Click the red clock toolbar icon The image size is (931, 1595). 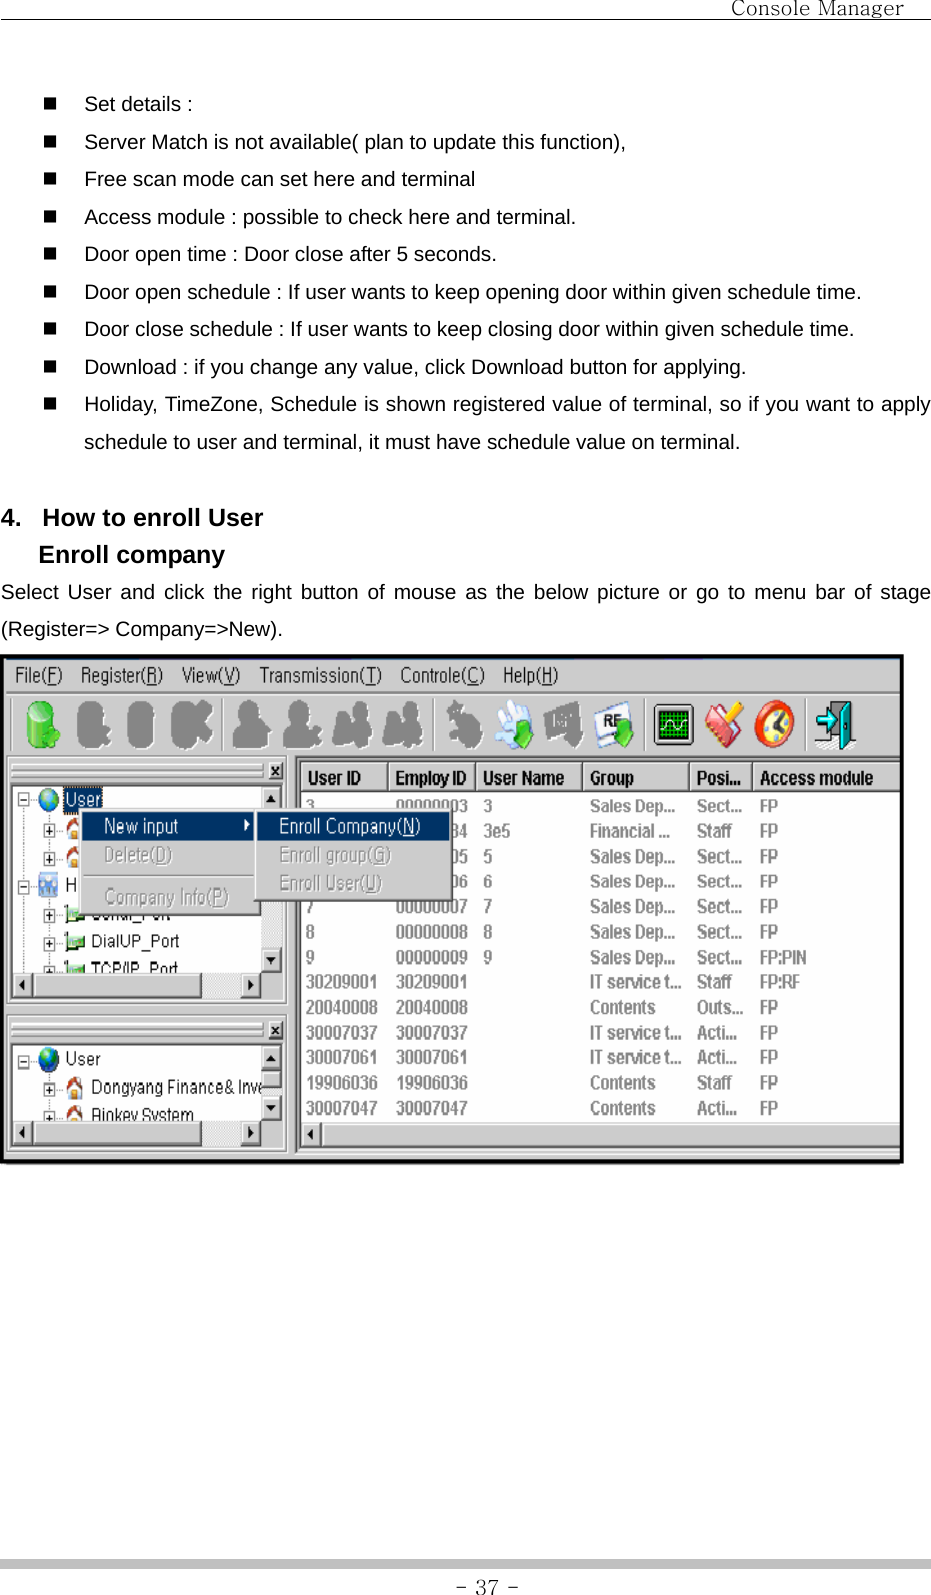point(774,725)
